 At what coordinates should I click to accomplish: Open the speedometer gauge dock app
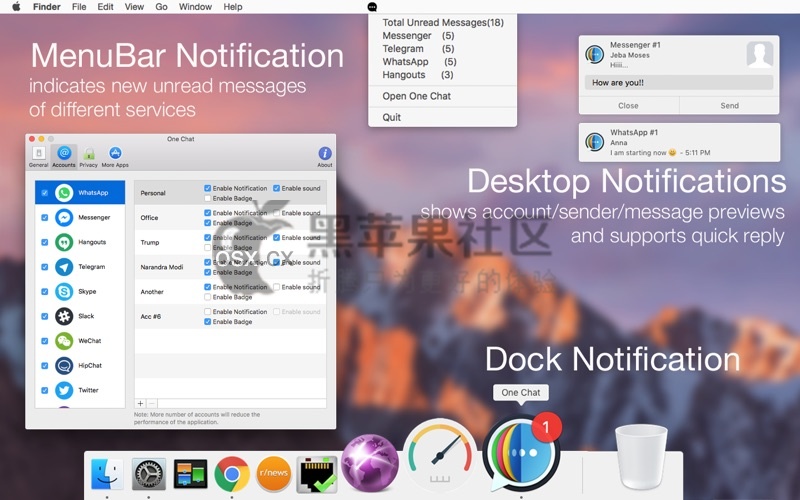[x=440, y=454]
